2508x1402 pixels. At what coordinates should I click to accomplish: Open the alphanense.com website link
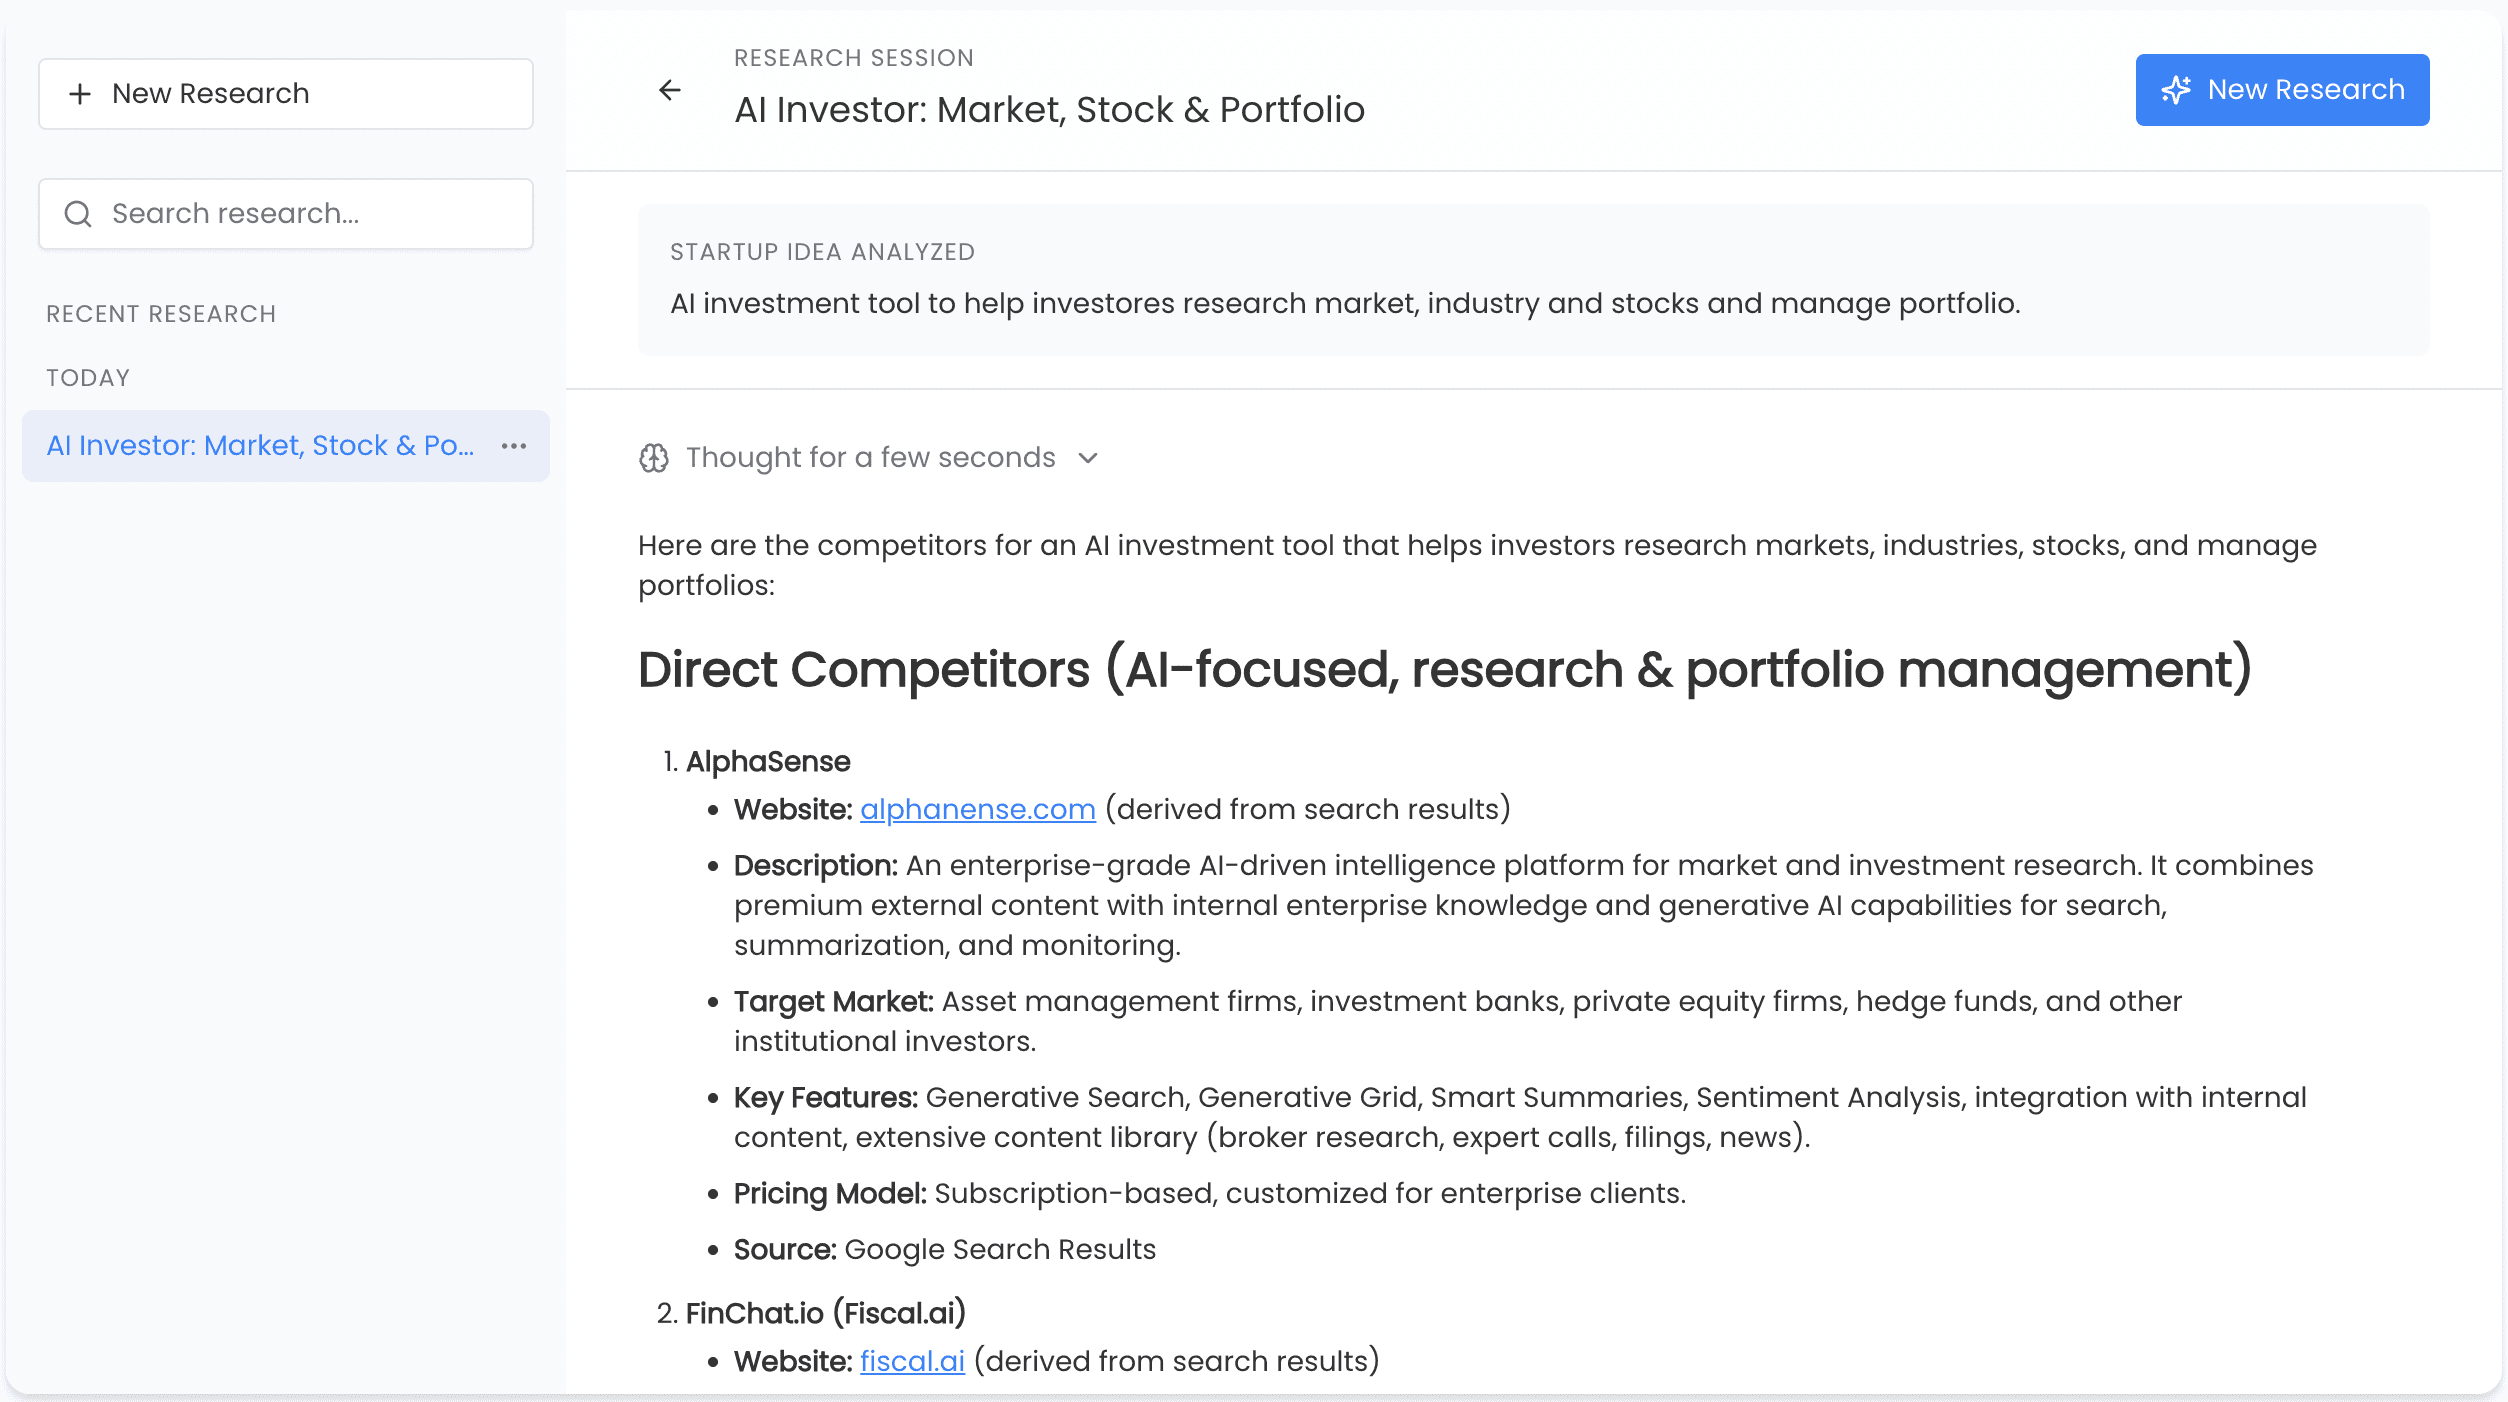pos(977,809)
